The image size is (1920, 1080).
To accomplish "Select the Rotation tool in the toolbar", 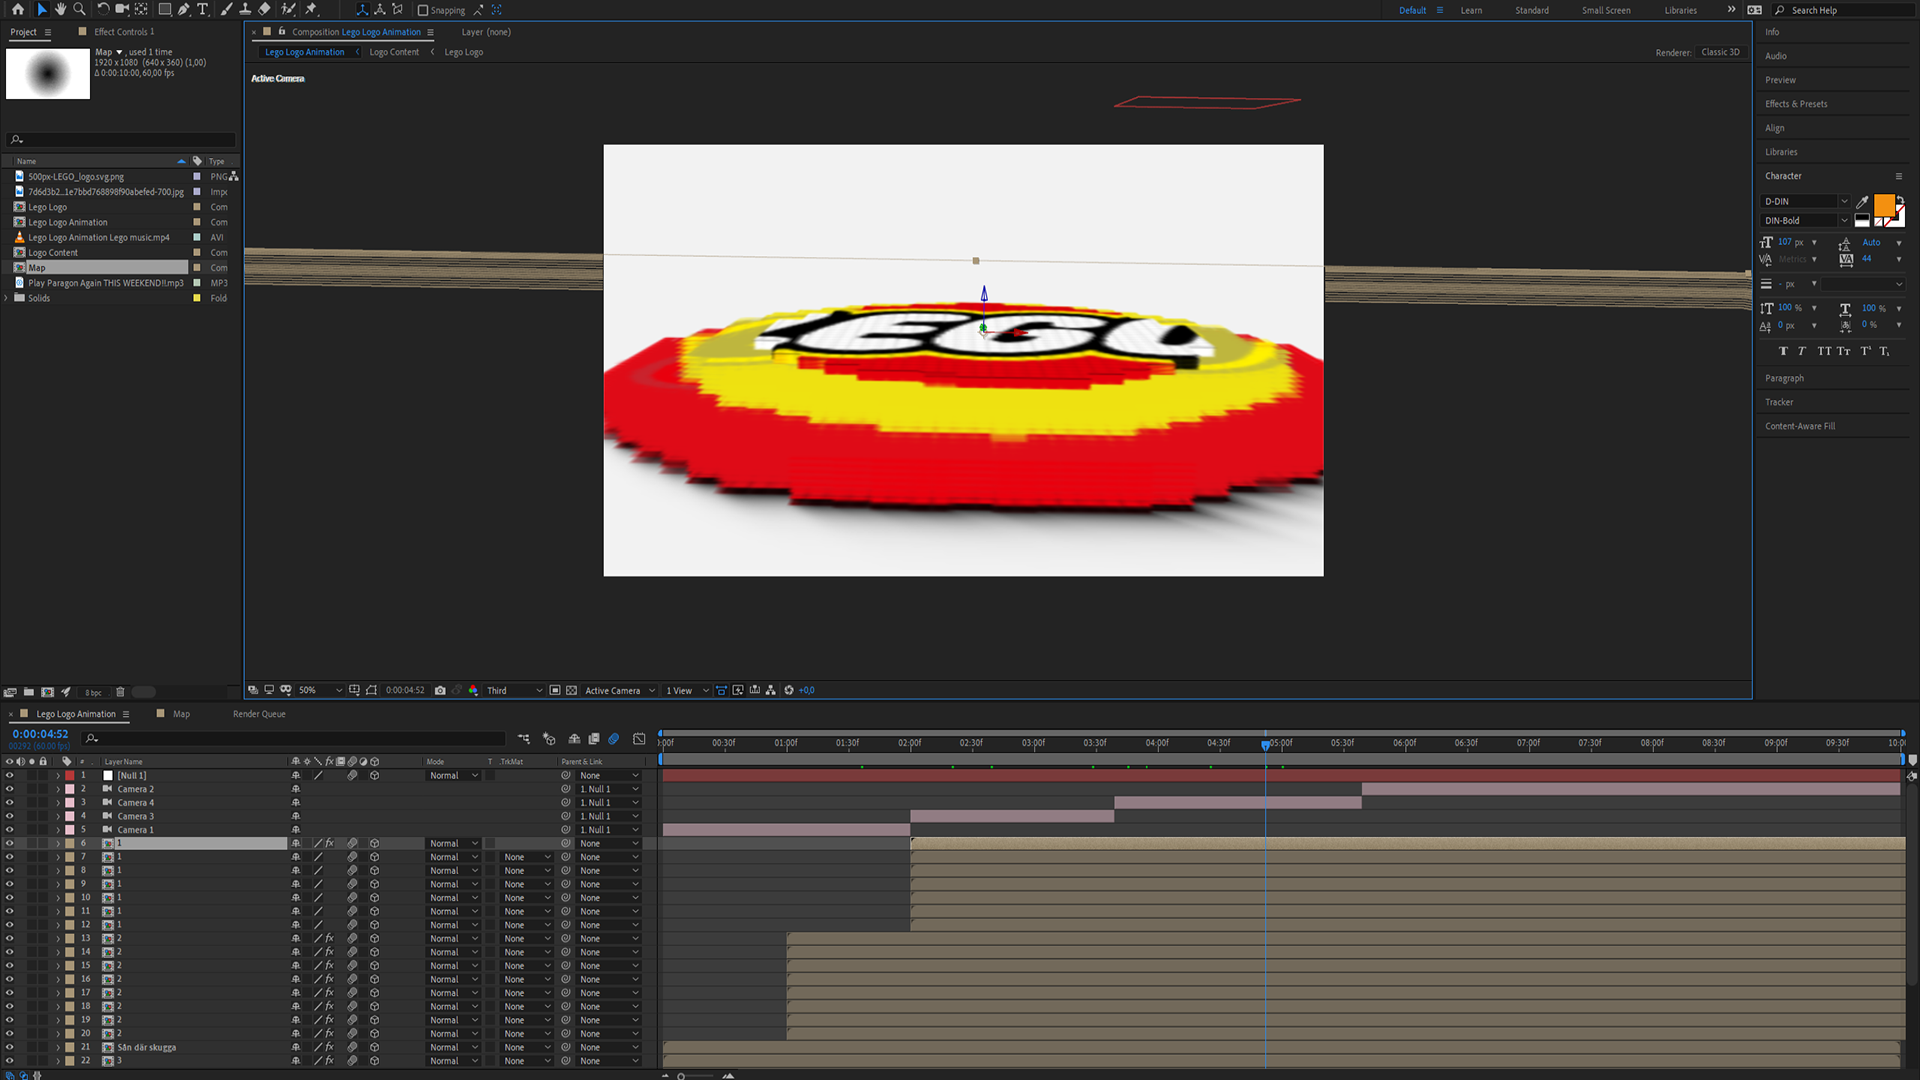I will coord(103,9).
